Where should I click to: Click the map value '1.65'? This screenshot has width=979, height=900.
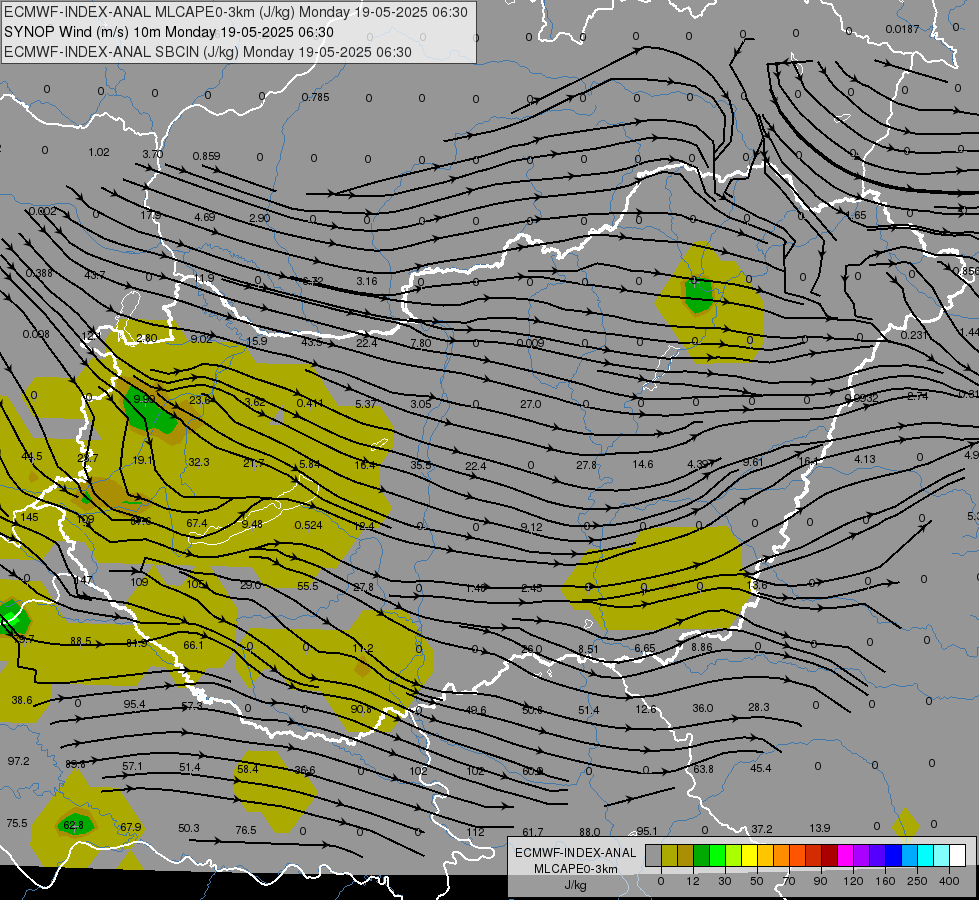856,215
